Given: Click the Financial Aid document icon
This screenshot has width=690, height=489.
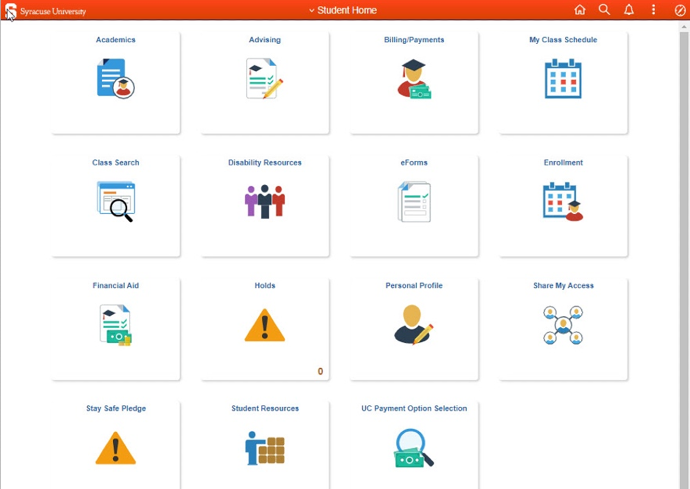Looking at the screenshot, I should (116, 324).
